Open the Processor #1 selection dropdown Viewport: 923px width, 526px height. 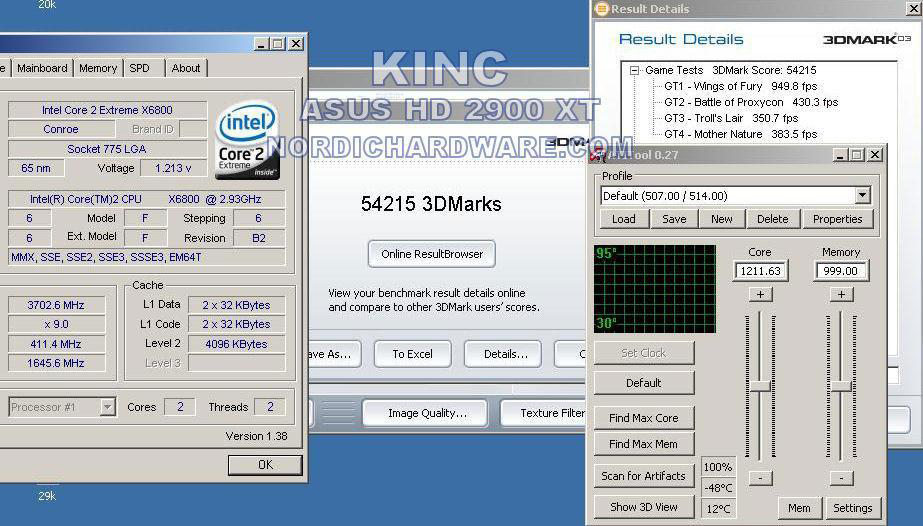107,407
